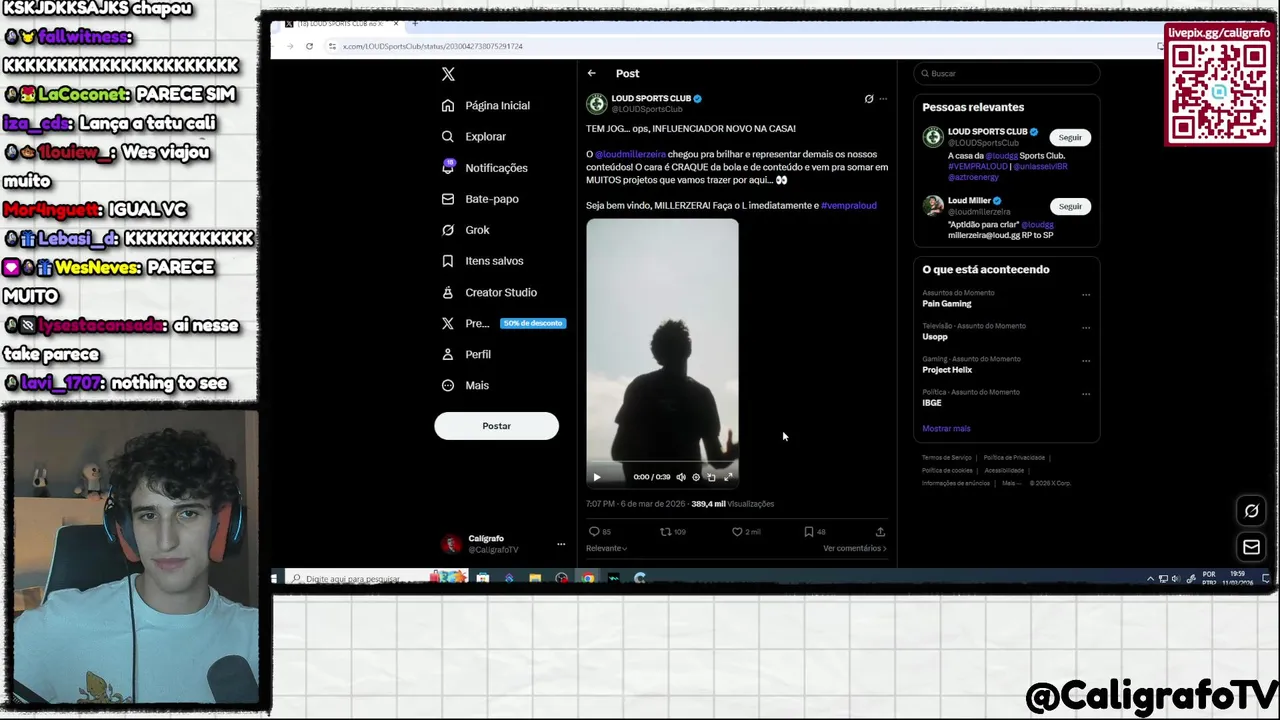Repost the post (109 reposts)

coord(672,532)
